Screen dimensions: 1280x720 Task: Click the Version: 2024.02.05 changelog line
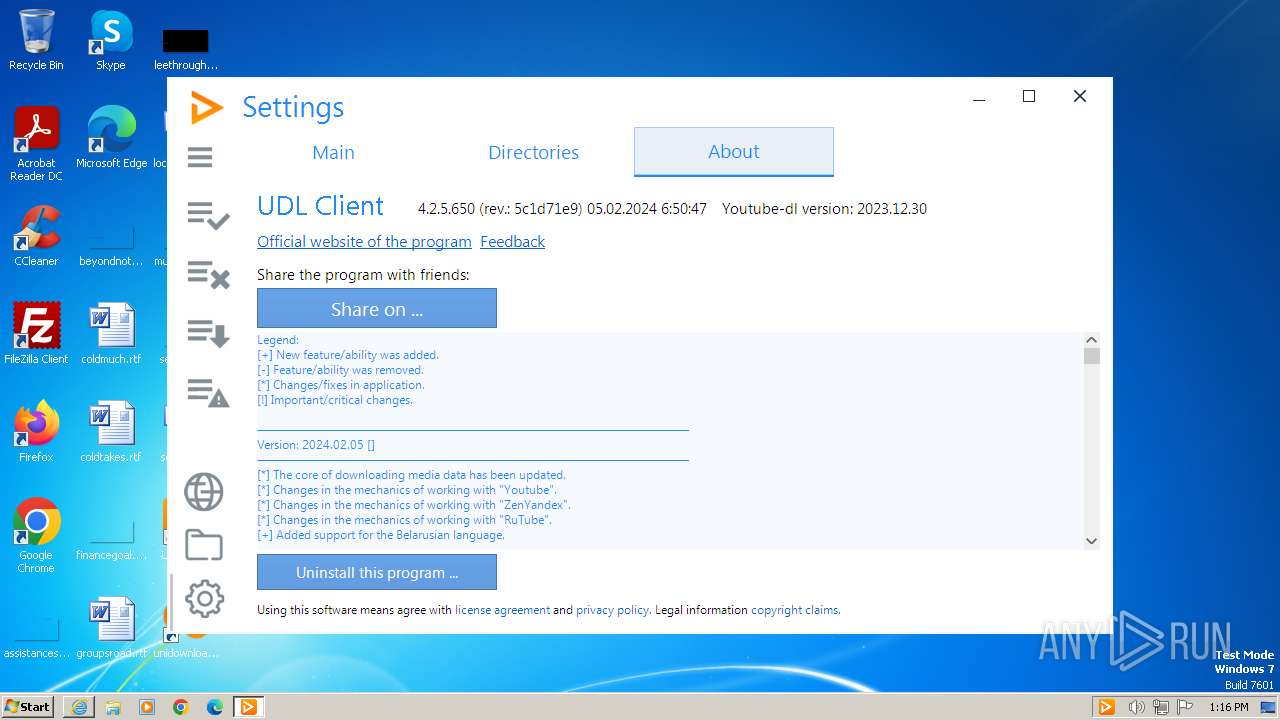pos(316,445)
